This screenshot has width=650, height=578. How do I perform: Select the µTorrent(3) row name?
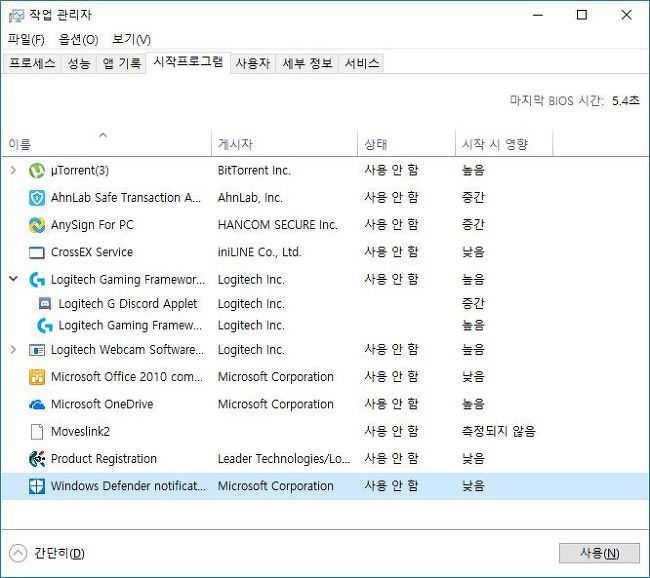coord(80,170)
